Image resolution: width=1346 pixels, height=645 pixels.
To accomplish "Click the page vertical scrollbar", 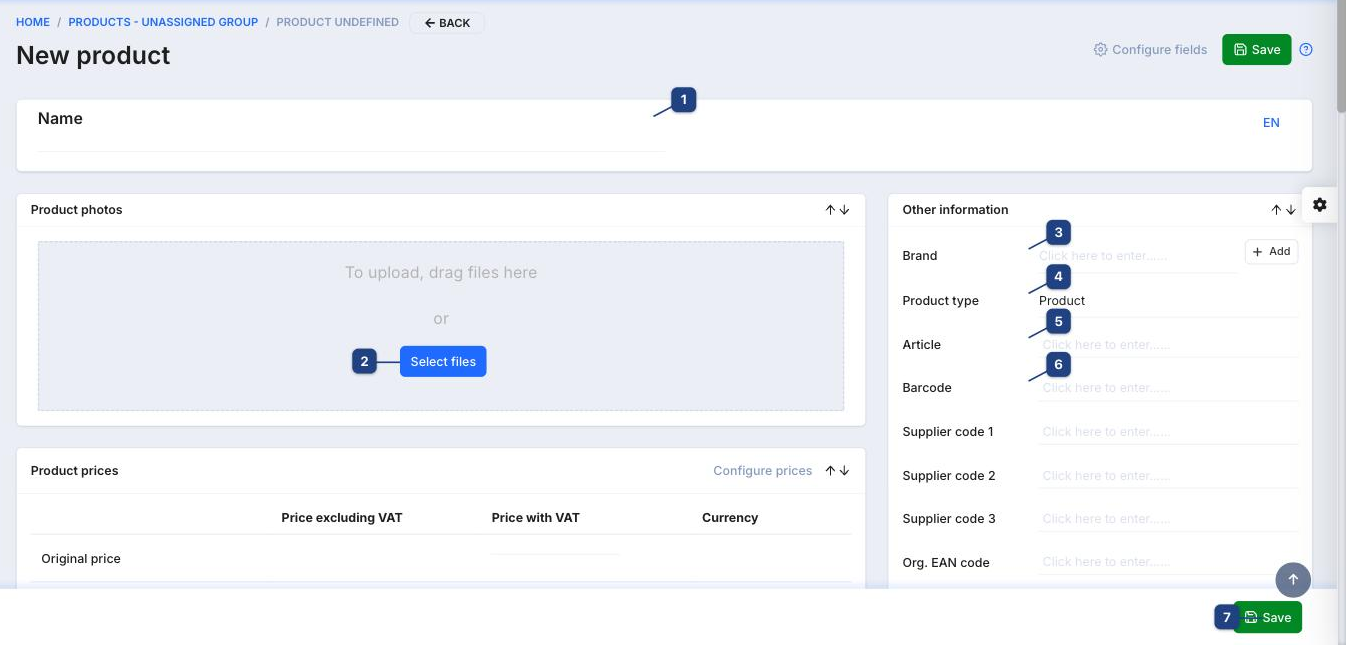I will click(1341, 55).
